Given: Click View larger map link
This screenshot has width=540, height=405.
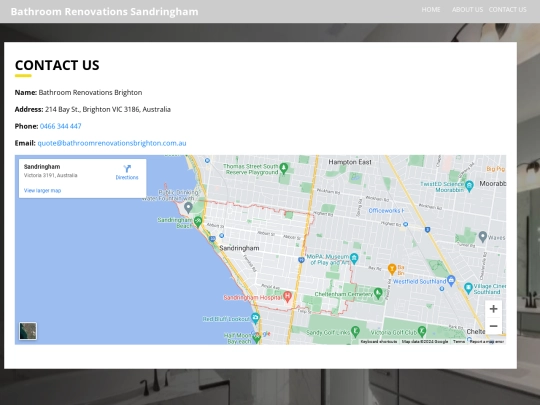Looking at the screenshot, I should click(x=42, y=190).
